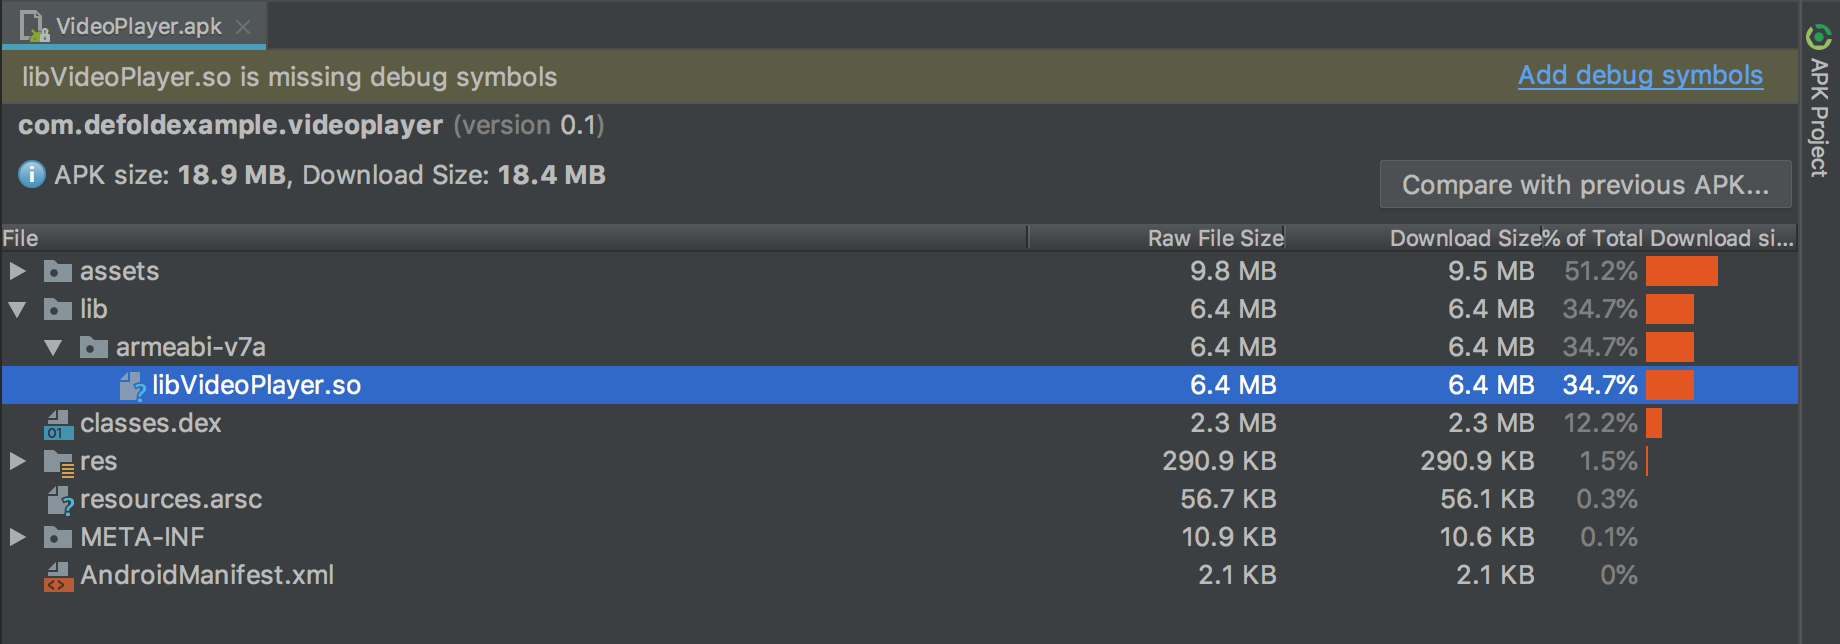Expand the META-INF folder
The width and height of the screenshot is (1840, 644).
tap(17, 538)
